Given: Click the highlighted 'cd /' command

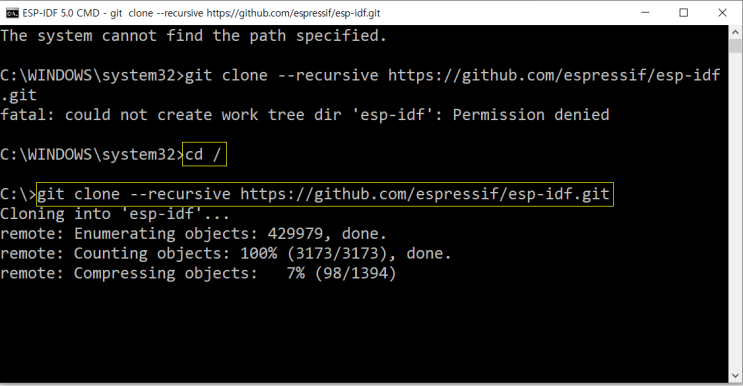Looking at the screenshot, I should pos(204,154).
